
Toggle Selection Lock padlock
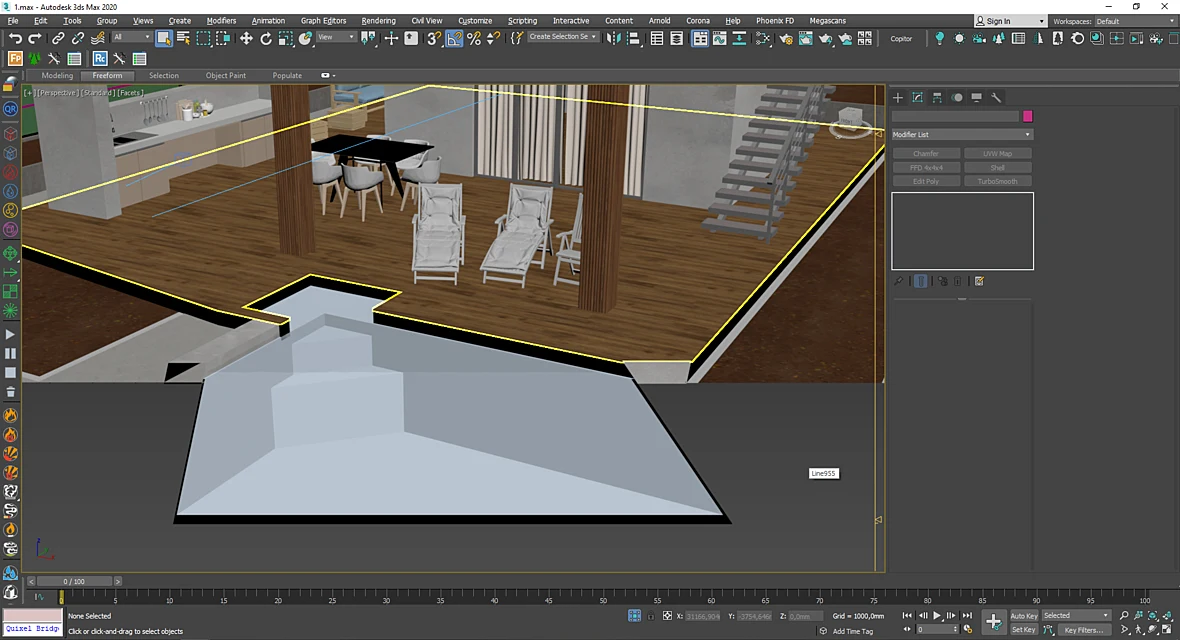(651, 616)
